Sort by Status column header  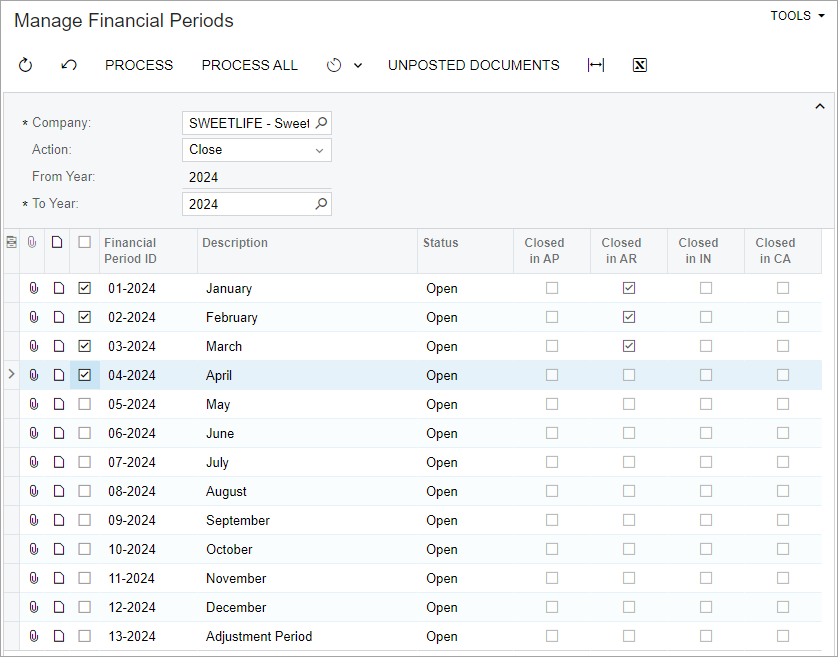(441, 243)
